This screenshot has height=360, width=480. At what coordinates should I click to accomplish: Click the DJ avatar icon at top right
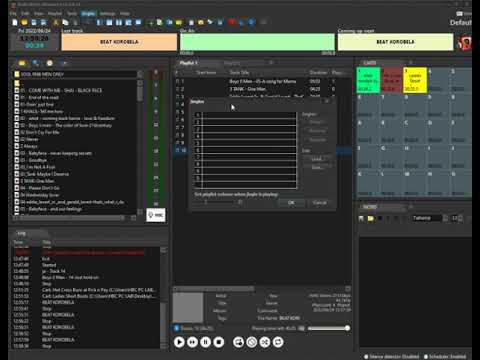click(x=465, y=43)
